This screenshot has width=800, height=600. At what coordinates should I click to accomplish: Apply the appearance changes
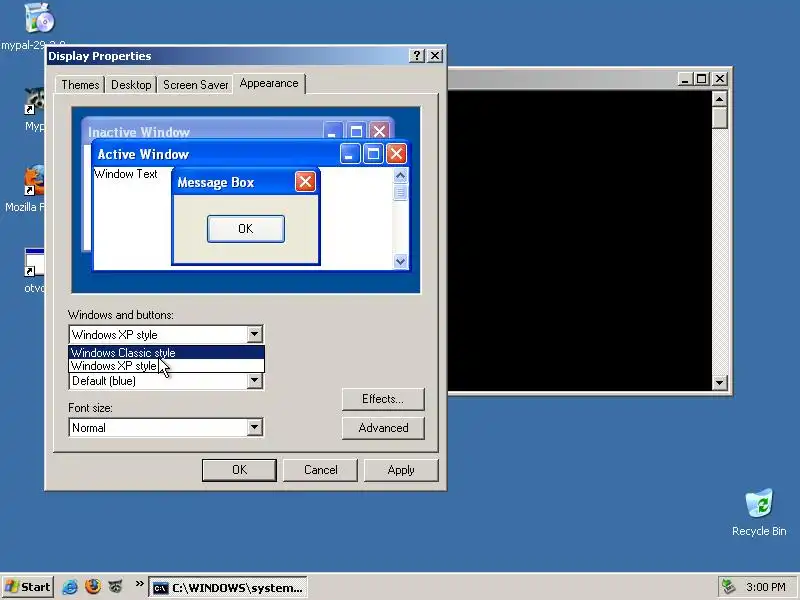pyautogui.click(x=401, y=470)
